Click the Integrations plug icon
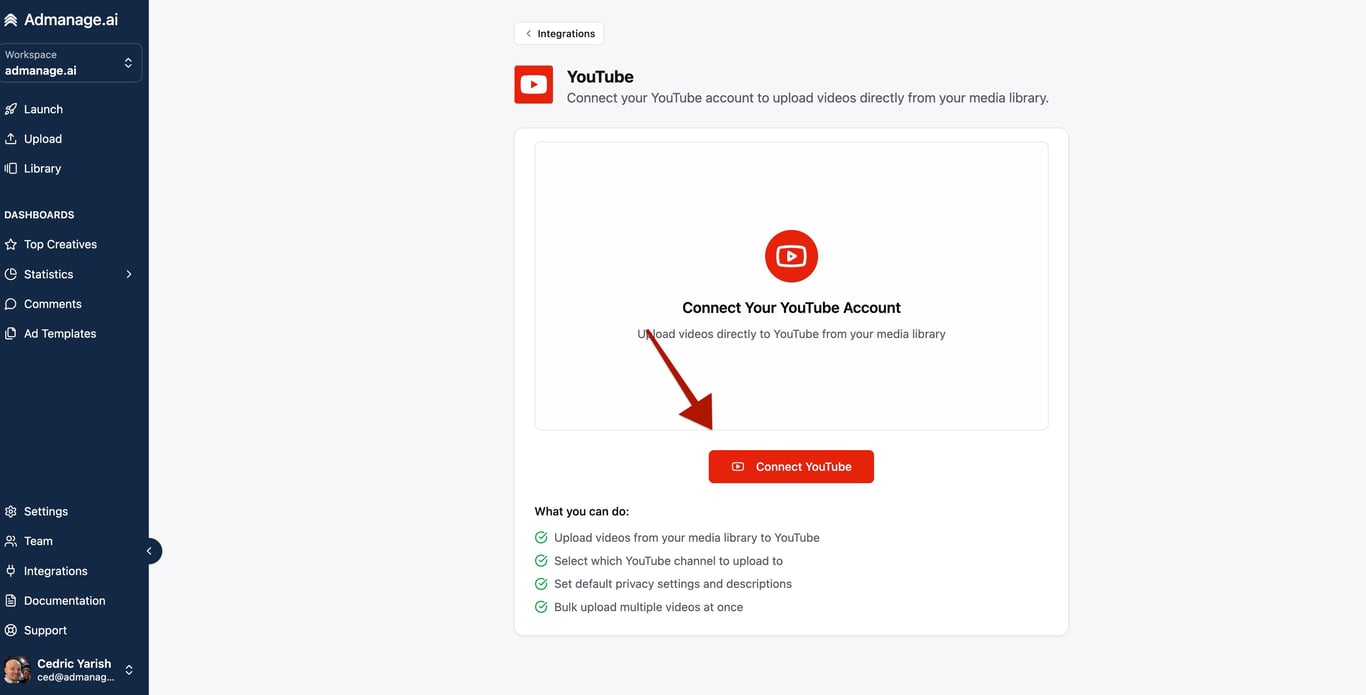Screen dimensions: 1366x695 pyautogui.click(x=11, y=571)
